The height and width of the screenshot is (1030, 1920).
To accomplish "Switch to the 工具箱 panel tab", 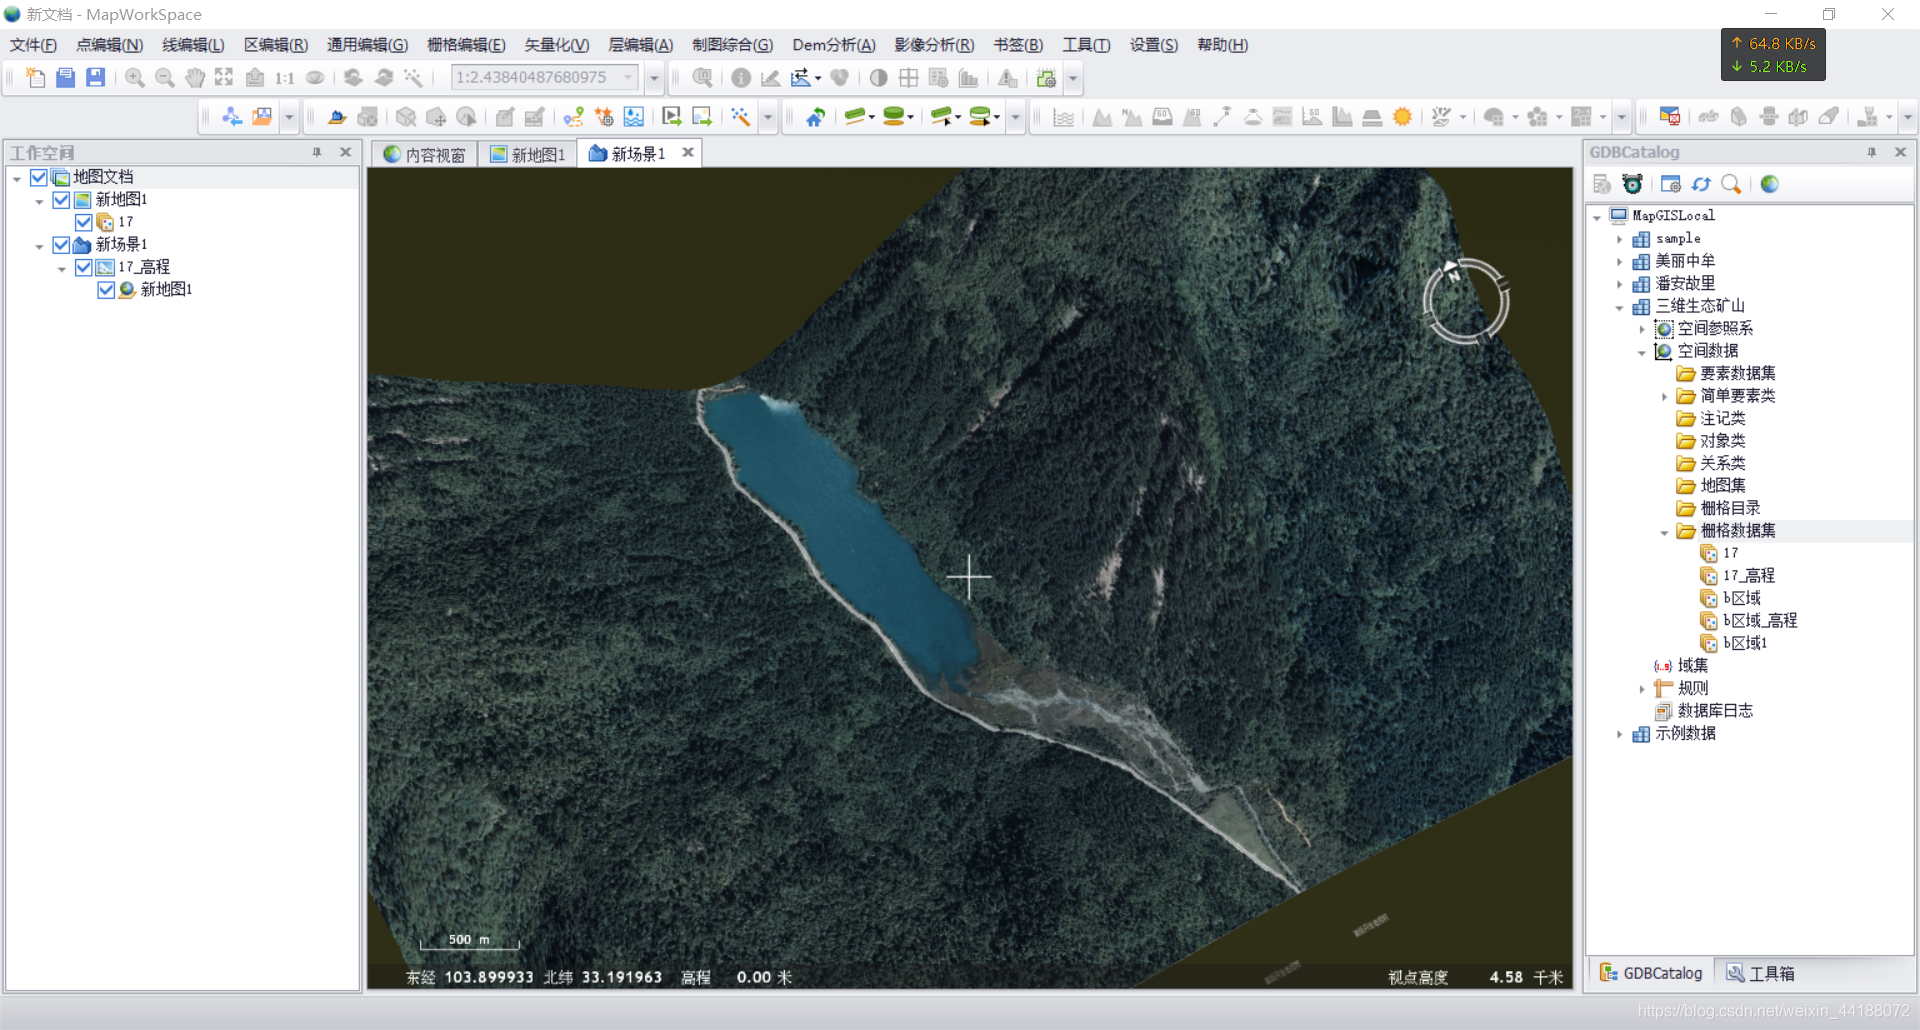I will pyautogui.click(x=1761, y=973).
